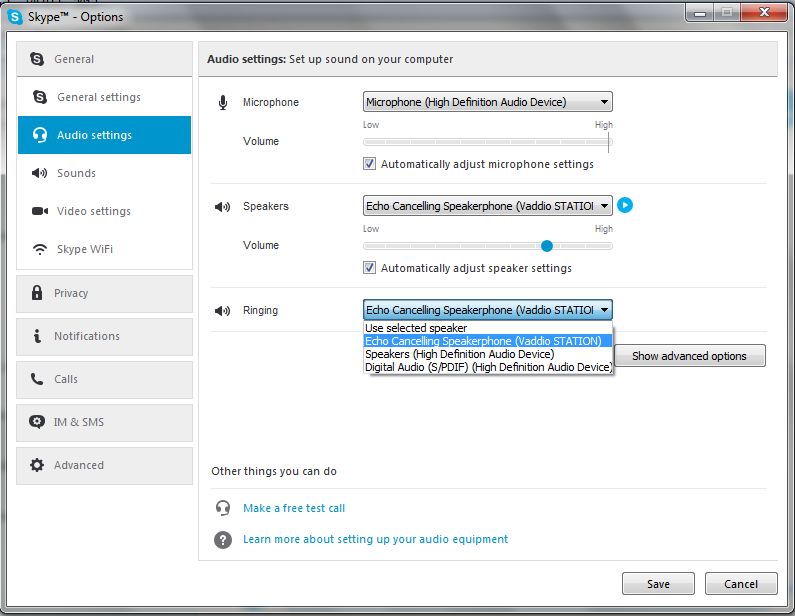Open the General section tab

[x=104, y=59]
